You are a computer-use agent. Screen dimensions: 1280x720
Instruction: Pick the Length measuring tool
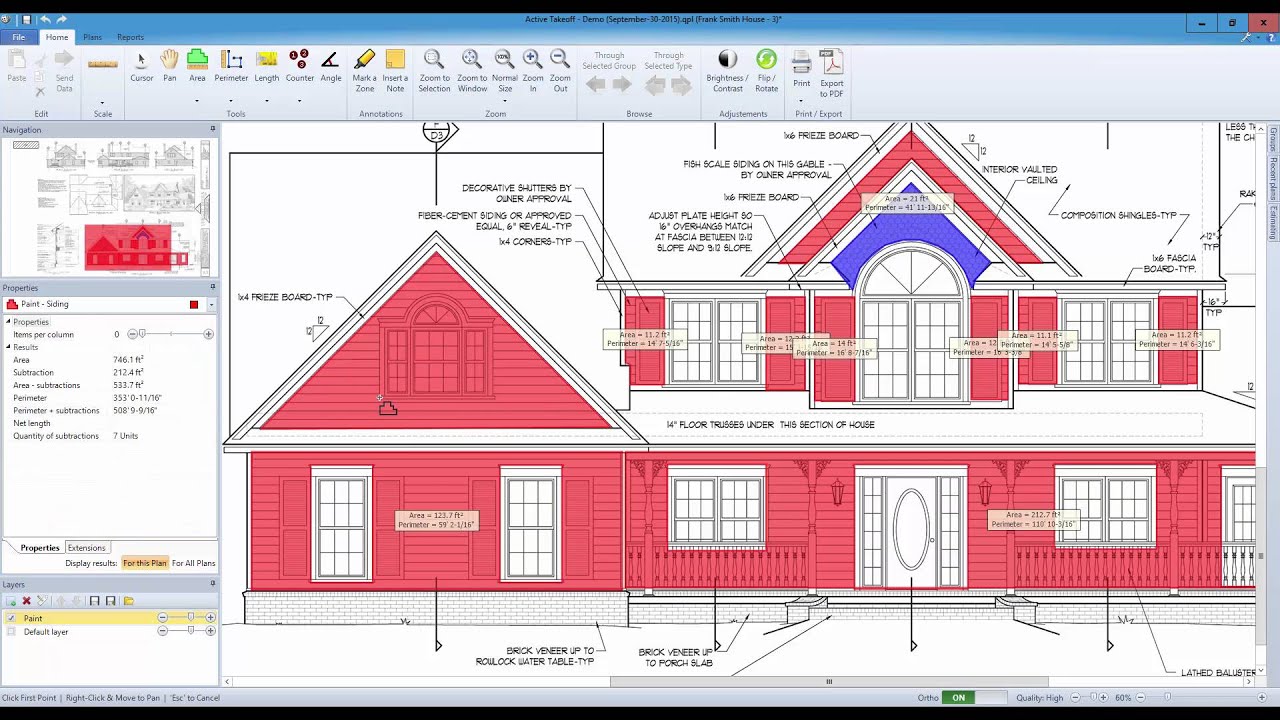point(267,66)
